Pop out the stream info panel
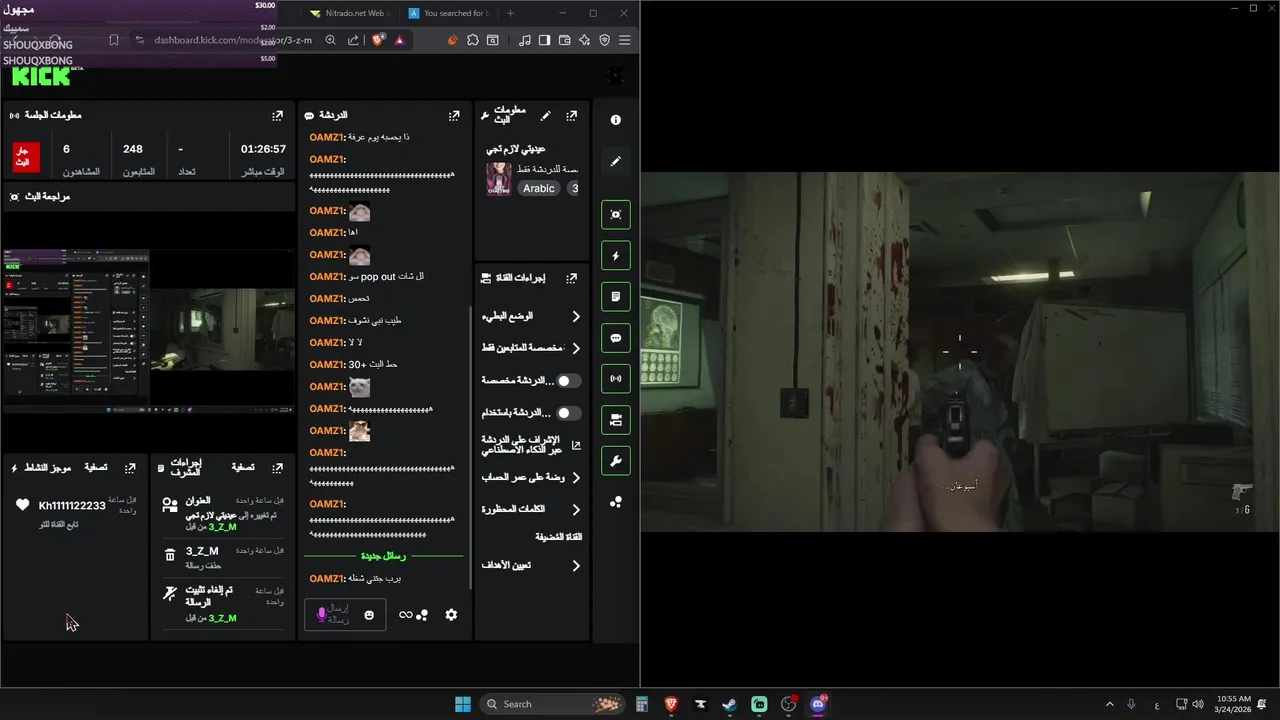Screen dimensions: 1280x720 coord(571,116)
